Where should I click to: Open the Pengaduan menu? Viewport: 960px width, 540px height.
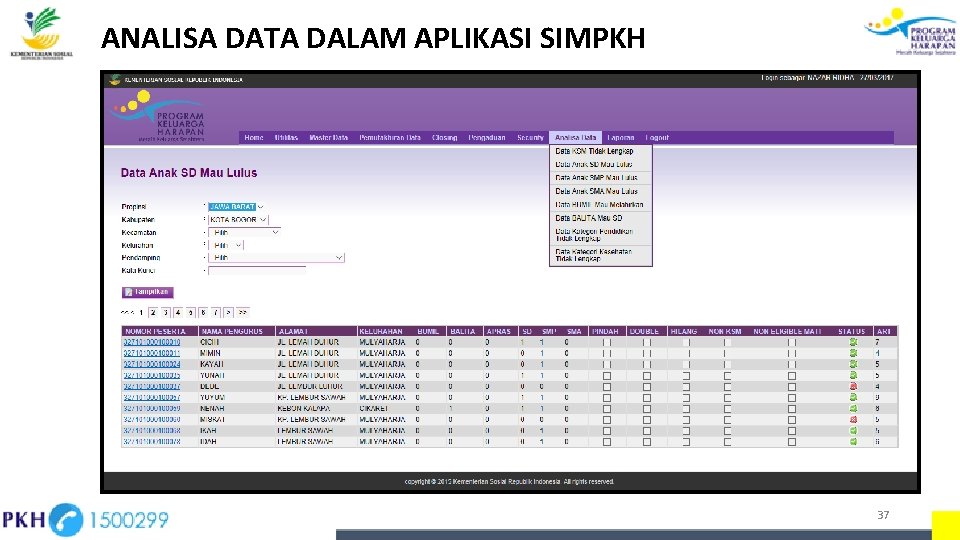click(x=487, y=138)
